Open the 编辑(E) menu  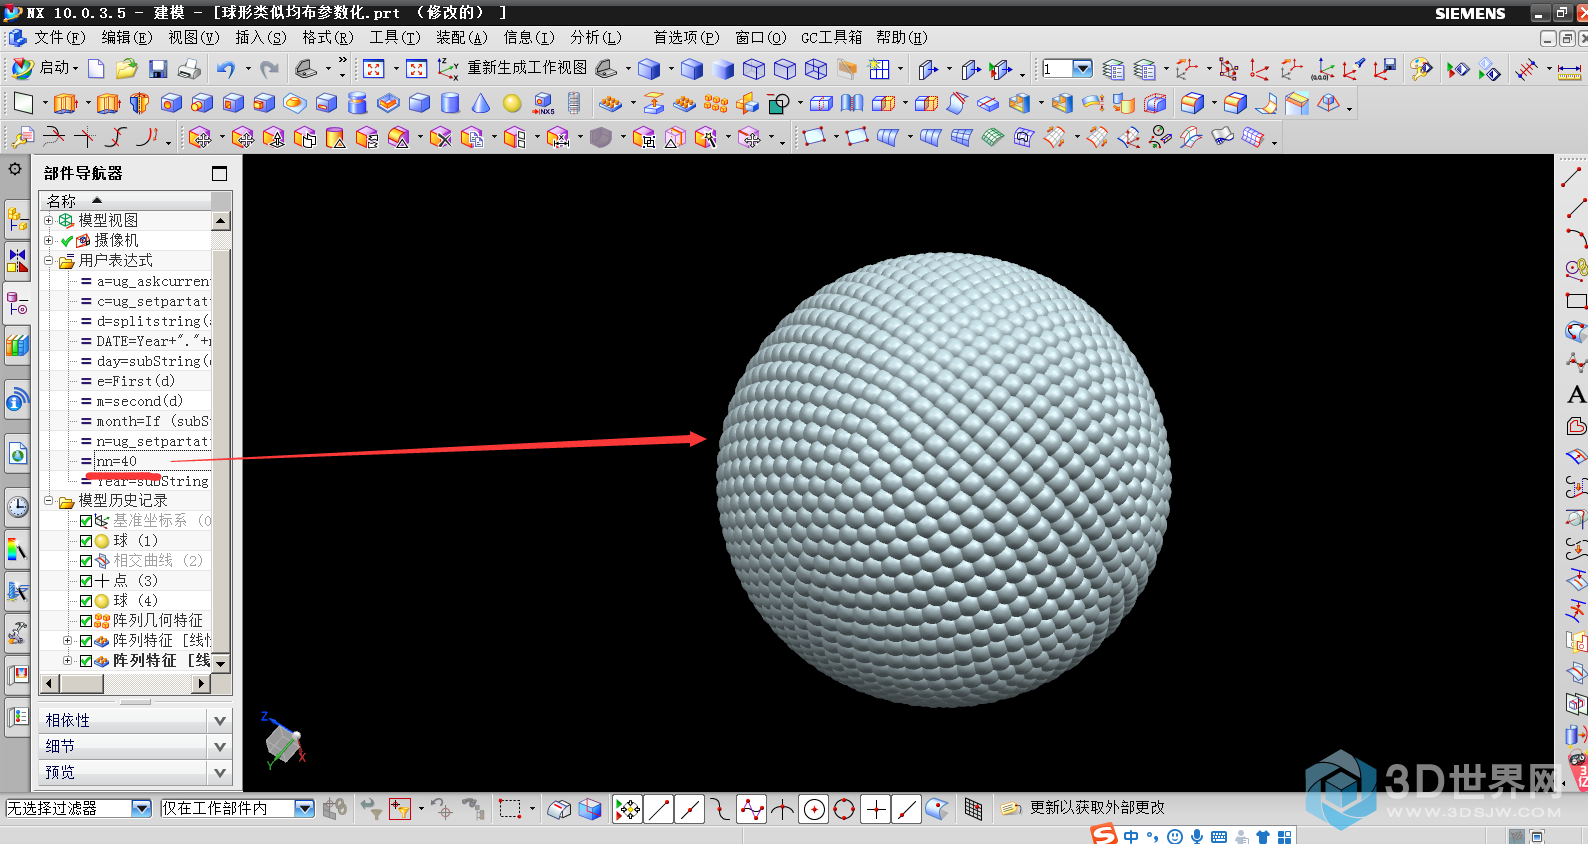[x=126, y=37]
